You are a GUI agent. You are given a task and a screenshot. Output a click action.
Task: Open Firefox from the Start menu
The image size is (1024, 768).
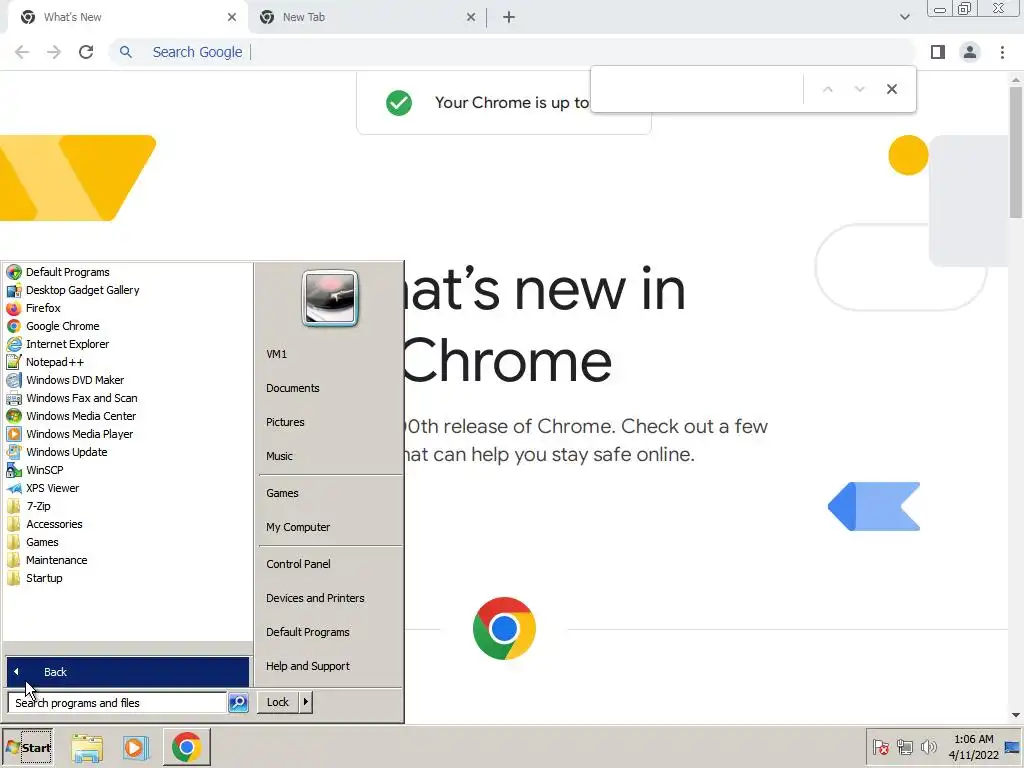pyautogui.click(x=43, y=308)
